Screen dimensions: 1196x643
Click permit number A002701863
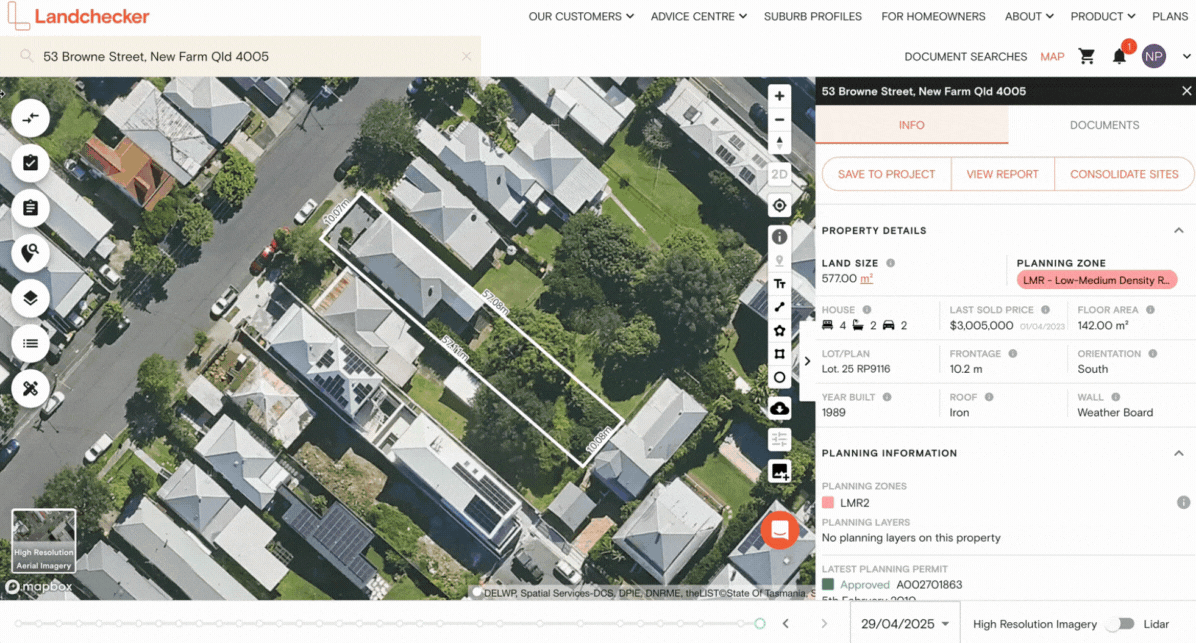click(928, 584)
